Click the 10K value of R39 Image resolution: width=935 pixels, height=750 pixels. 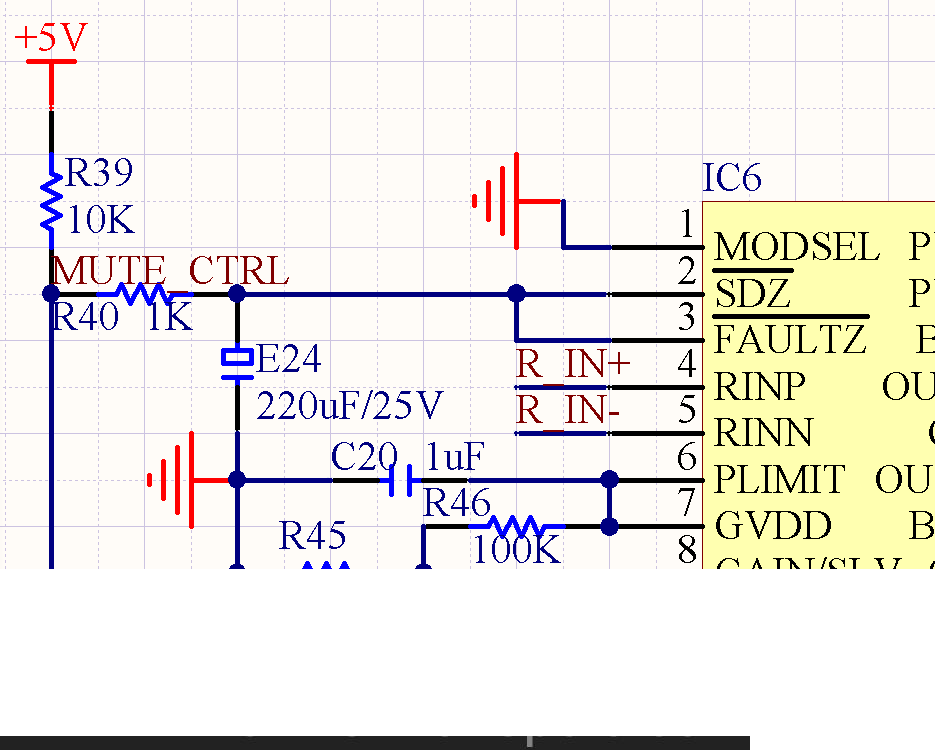[x=101, y=219]
